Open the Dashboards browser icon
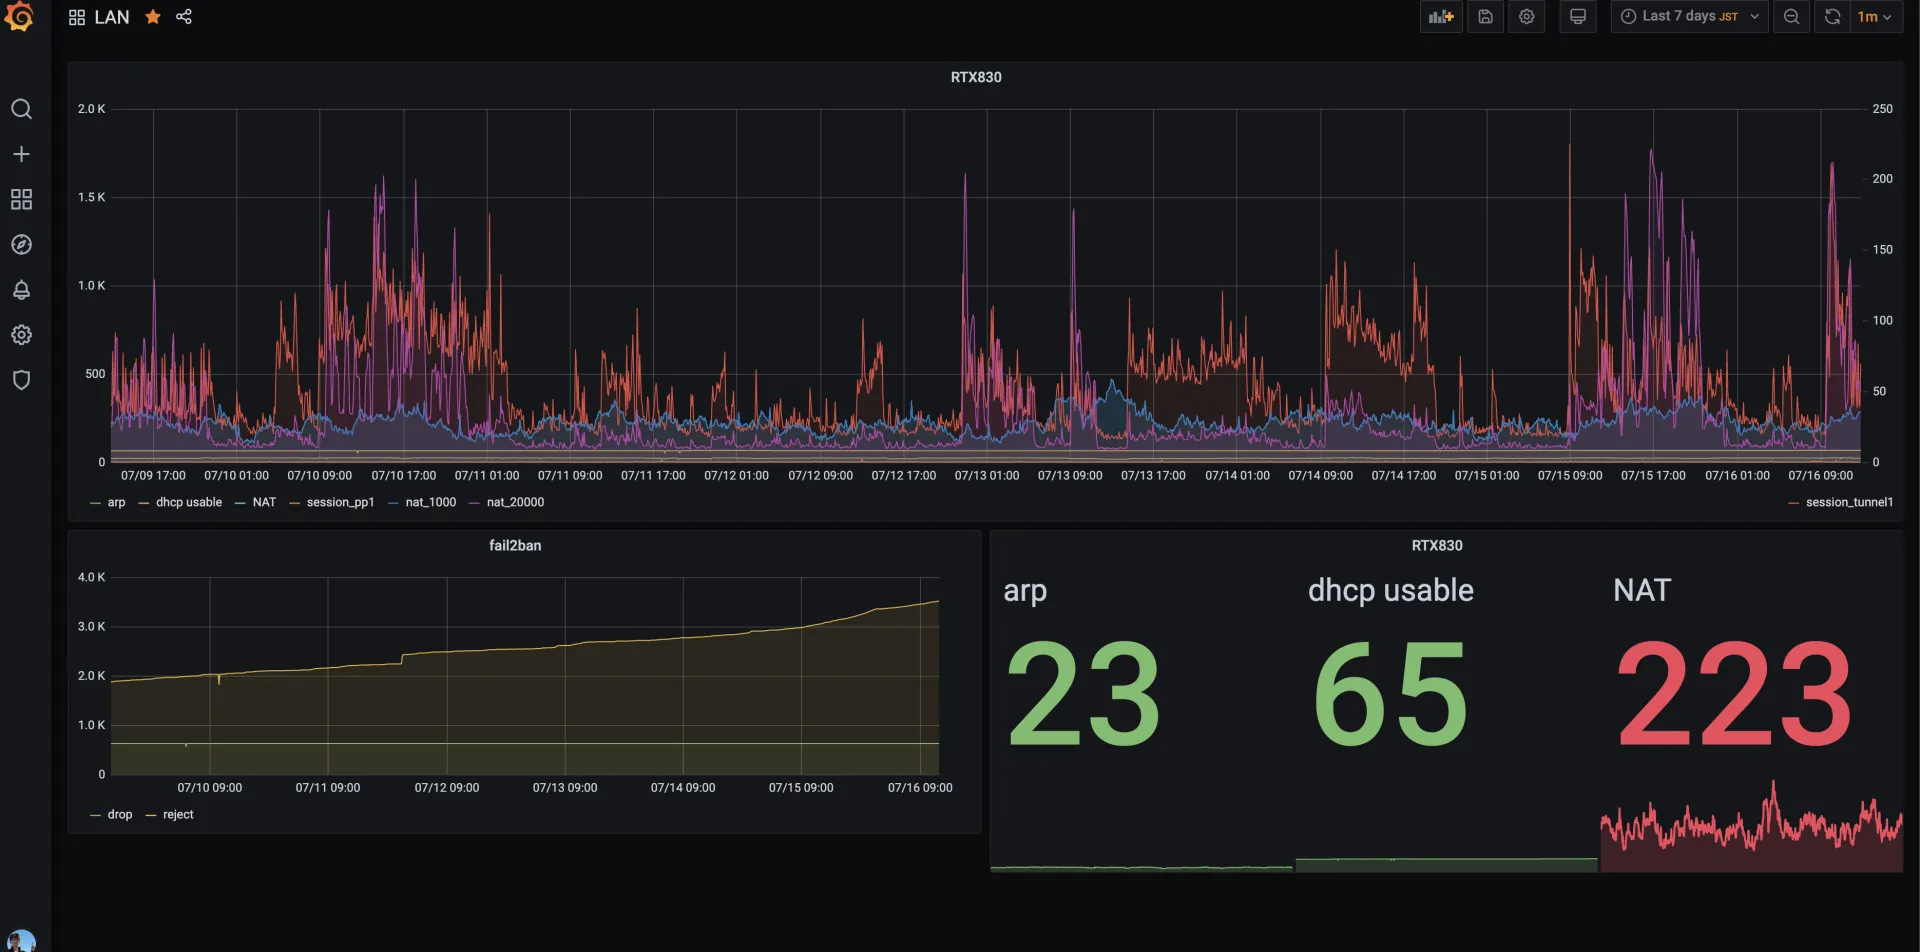 click(x=21, y=199)
